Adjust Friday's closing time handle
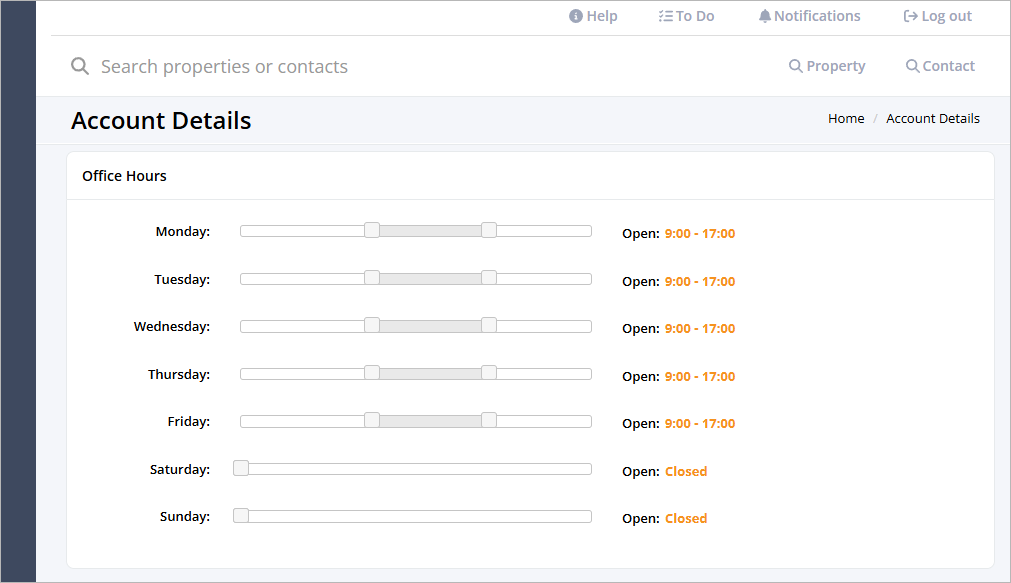Screen dimensions: 1011x583 pyautogui.click(x=488, y=420)
